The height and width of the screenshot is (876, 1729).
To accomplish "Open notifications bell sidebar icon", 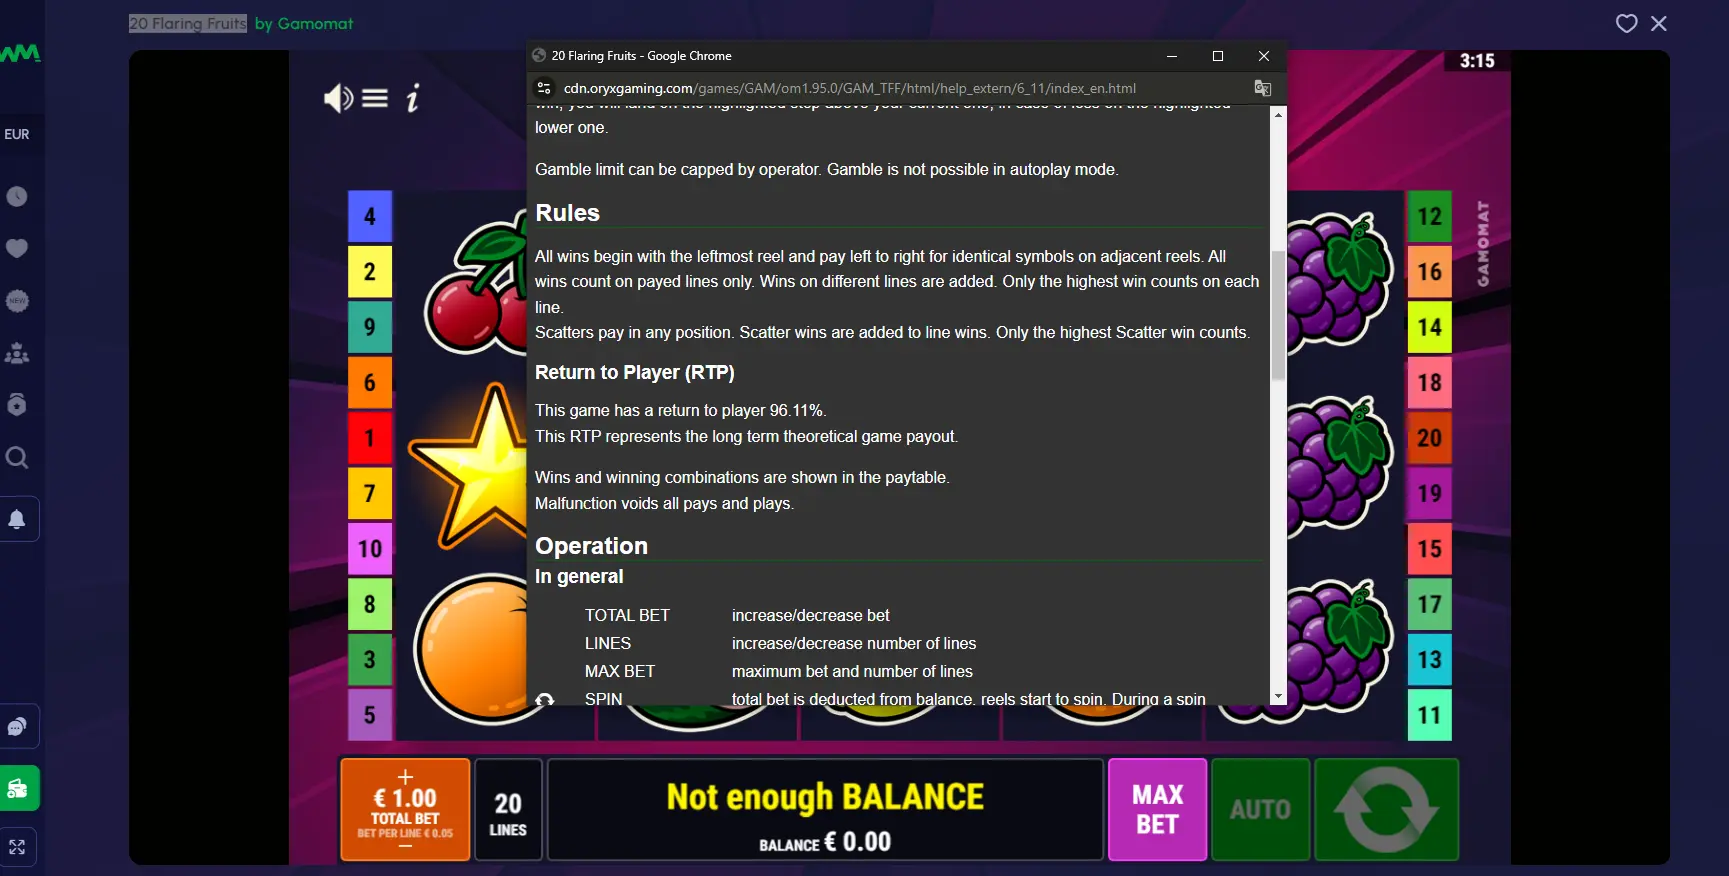I will point(17,519).
